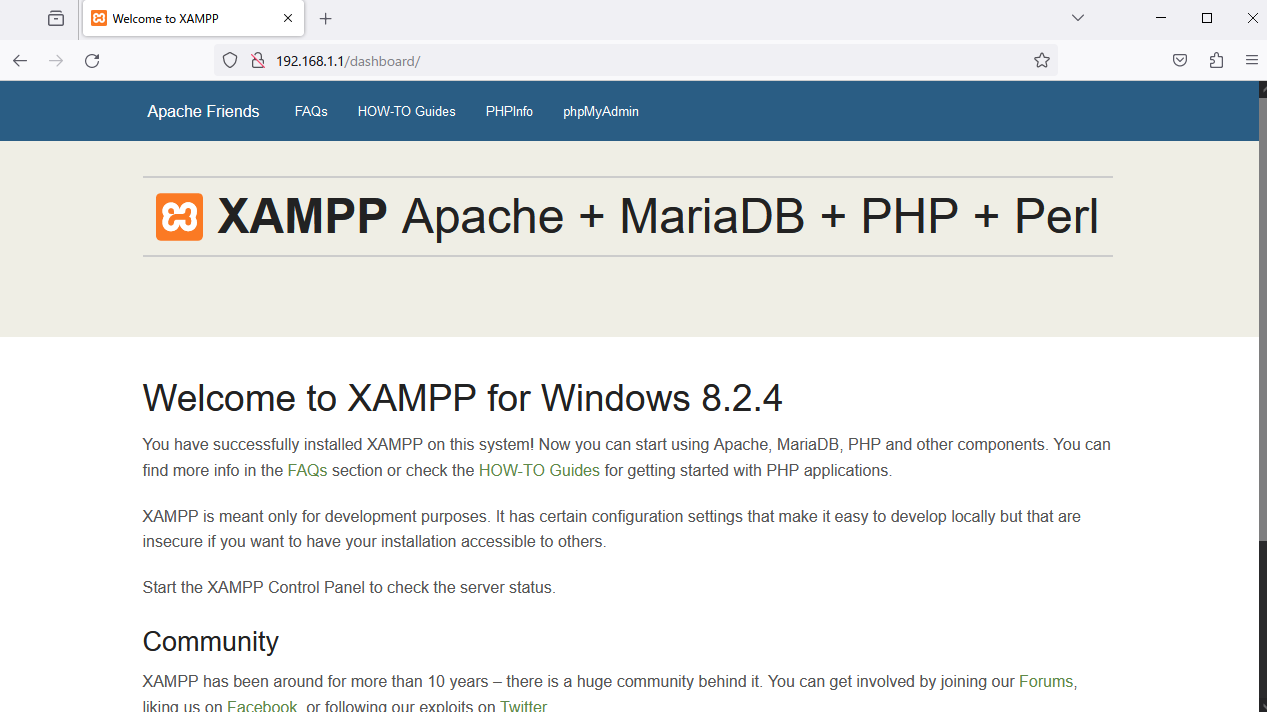Click the Apache Friends brand link
Viewport: 1267px width, 712px height.
[203, 111]
